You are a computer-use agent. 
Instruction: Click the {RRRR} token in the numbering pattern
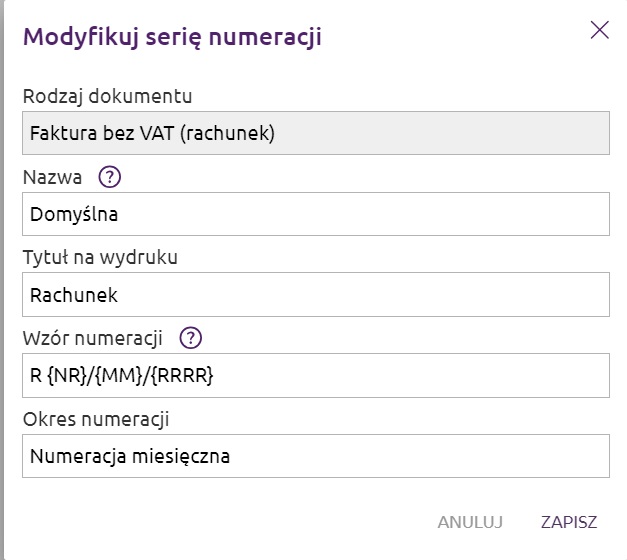183,376
